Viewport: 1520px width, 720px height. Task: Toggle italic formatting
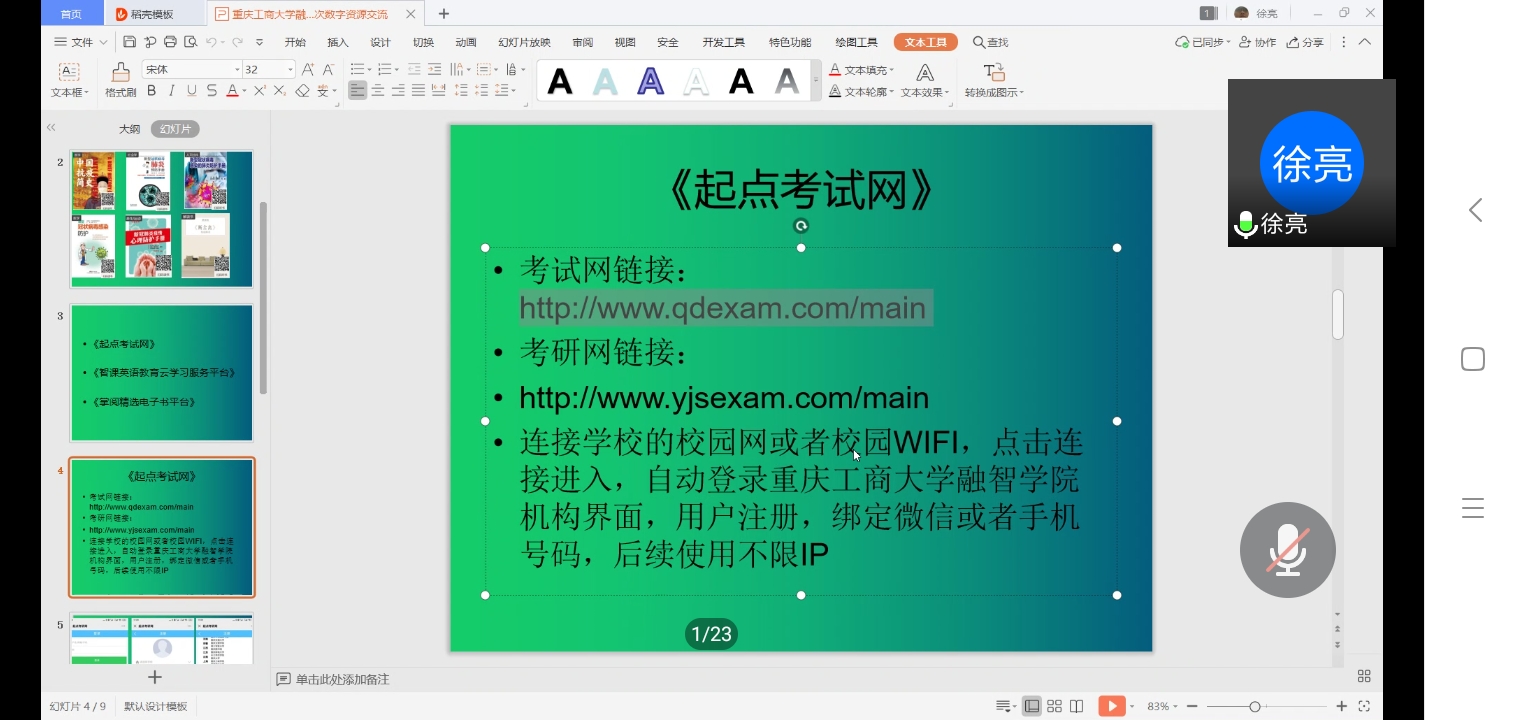(172, 91)
